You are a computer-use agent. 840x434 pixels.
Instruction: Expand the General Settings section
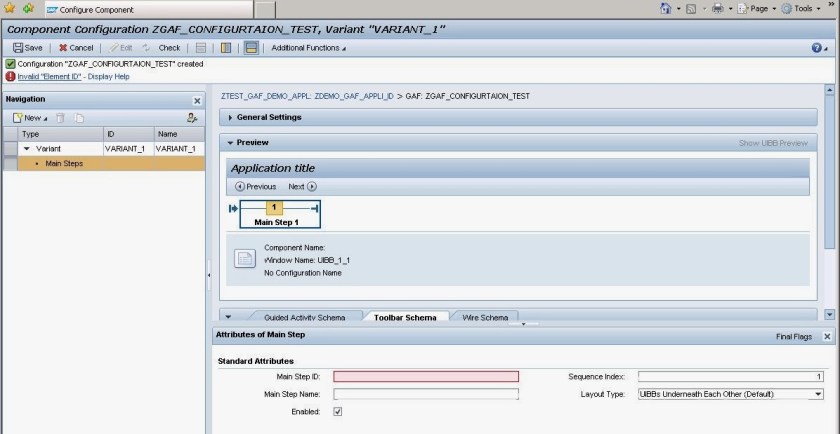click(230, 117)
